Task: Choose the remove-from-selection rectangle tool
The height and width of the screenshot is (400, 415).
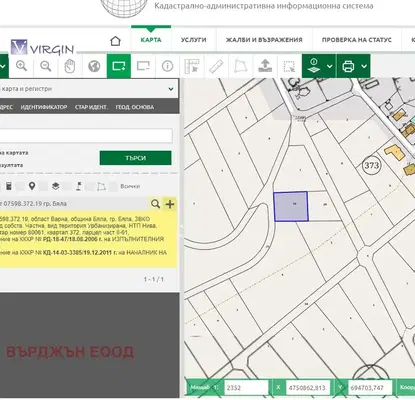Action: (143, 66)
